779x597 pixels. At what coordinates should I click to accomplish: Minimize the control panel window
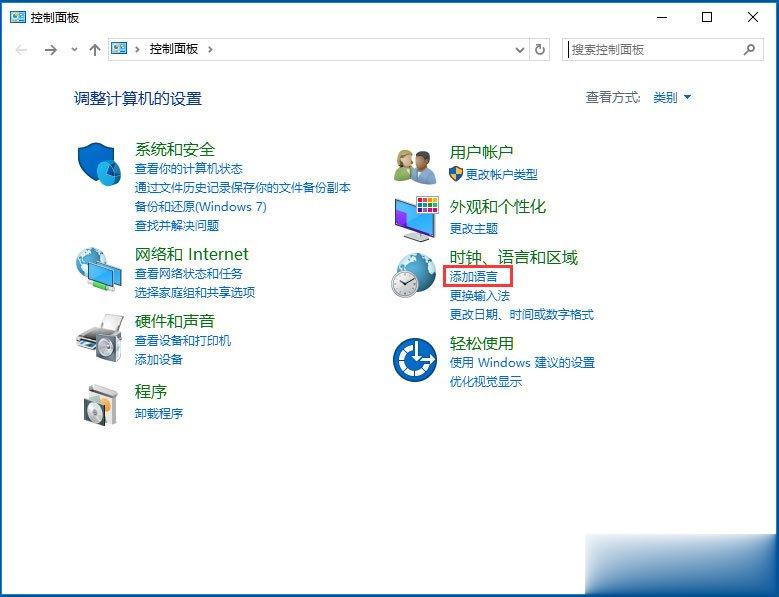(x=662, y=17)
